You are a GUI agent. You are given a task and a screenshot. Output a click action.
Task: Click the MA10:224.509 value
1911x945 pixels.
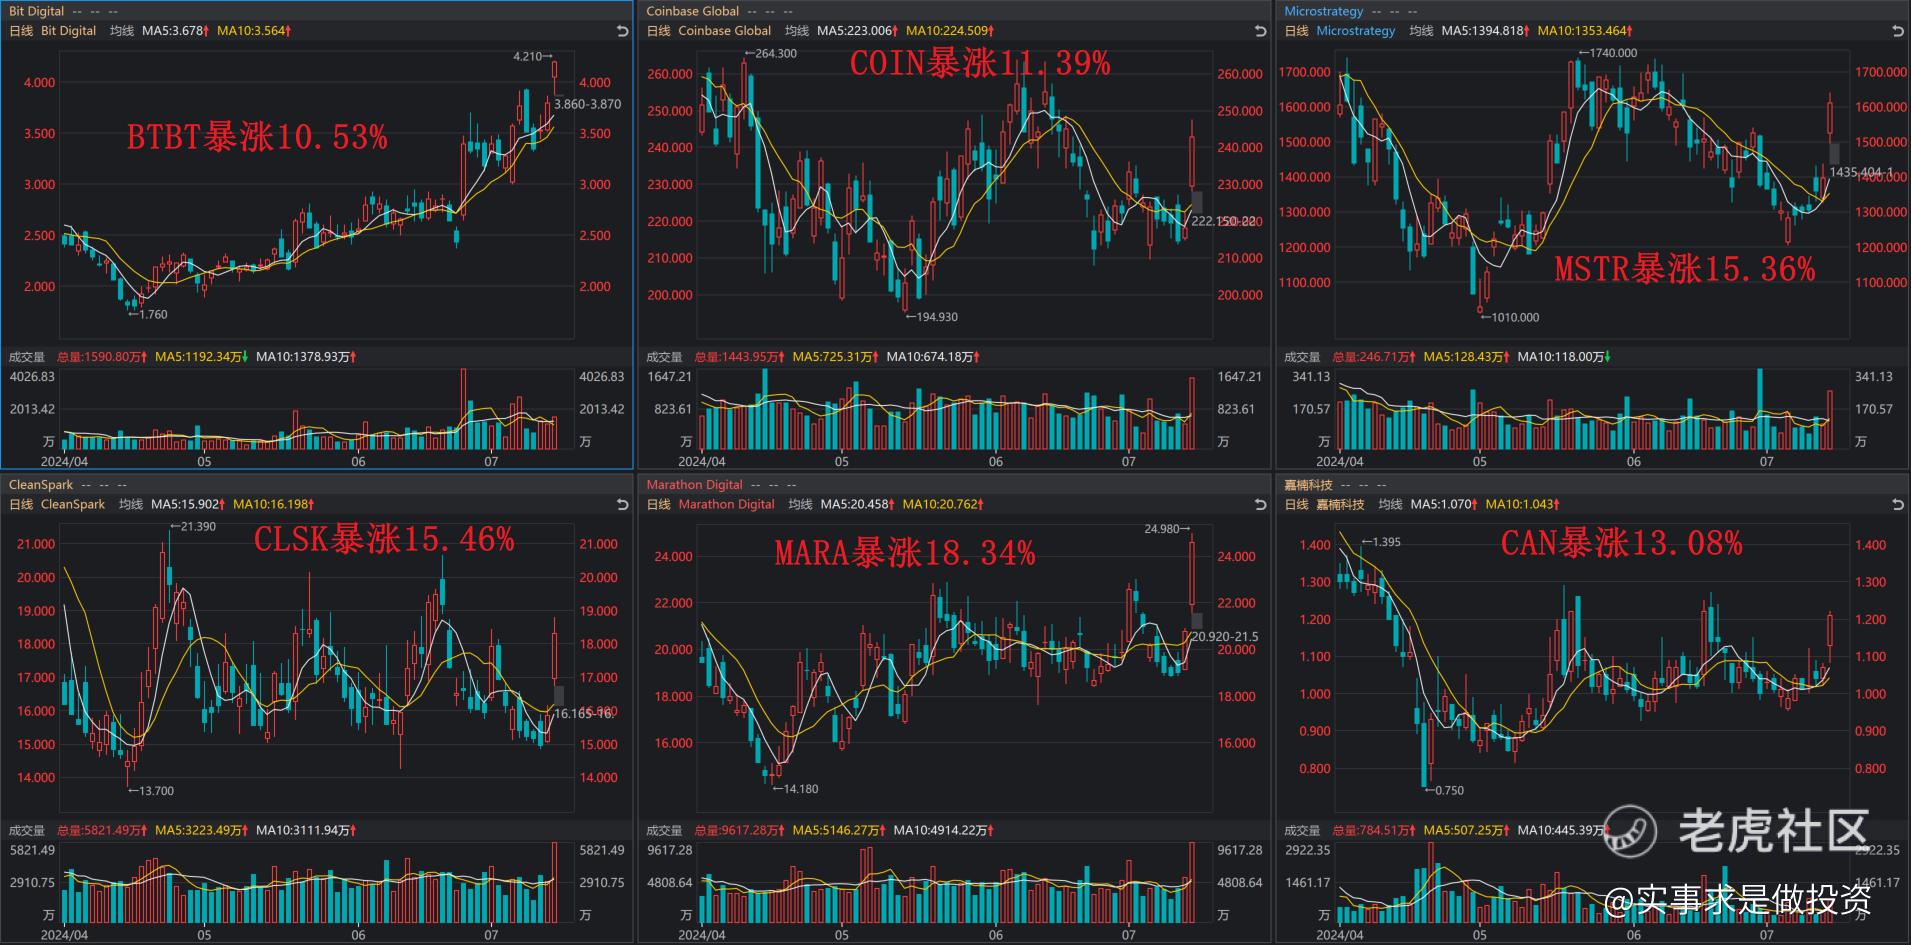click(x=951, y=31)
